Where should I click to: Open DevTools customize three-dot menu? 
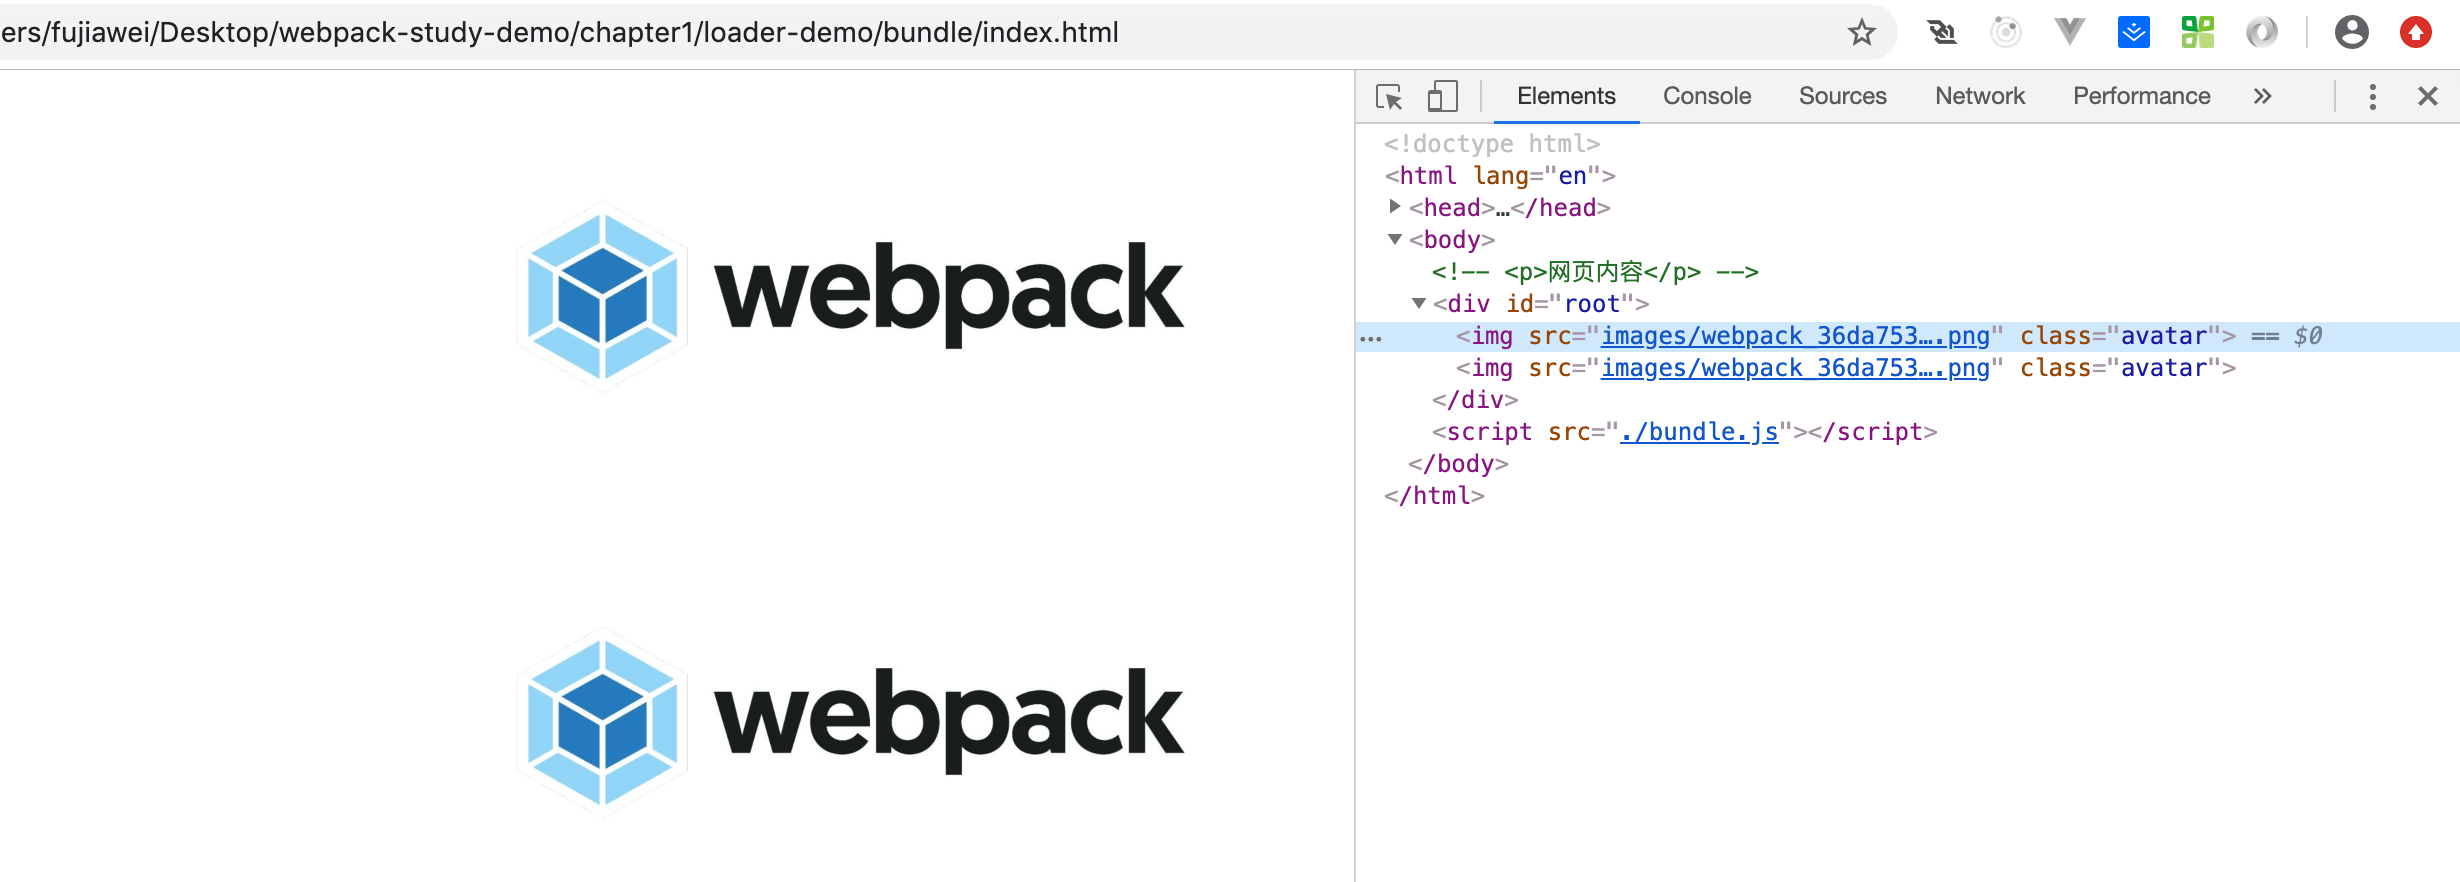[x=2372, y=97]
